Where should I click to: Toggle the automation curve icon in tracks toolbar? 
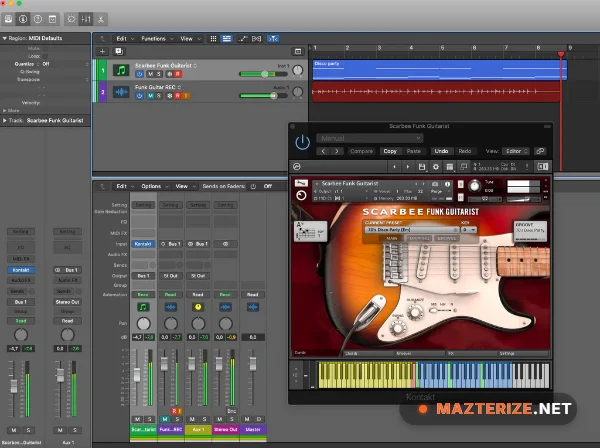click(243, 39)
